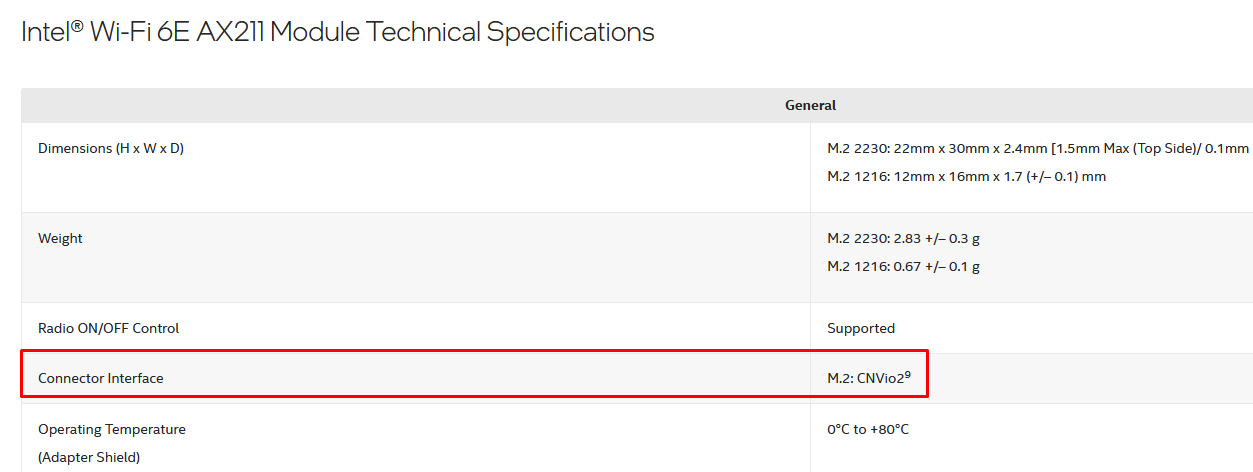Click the M.2 1216 12mm x 16mm dimensions line
The width and height of the screenshot is (1253, 472).
click(966, 176)
